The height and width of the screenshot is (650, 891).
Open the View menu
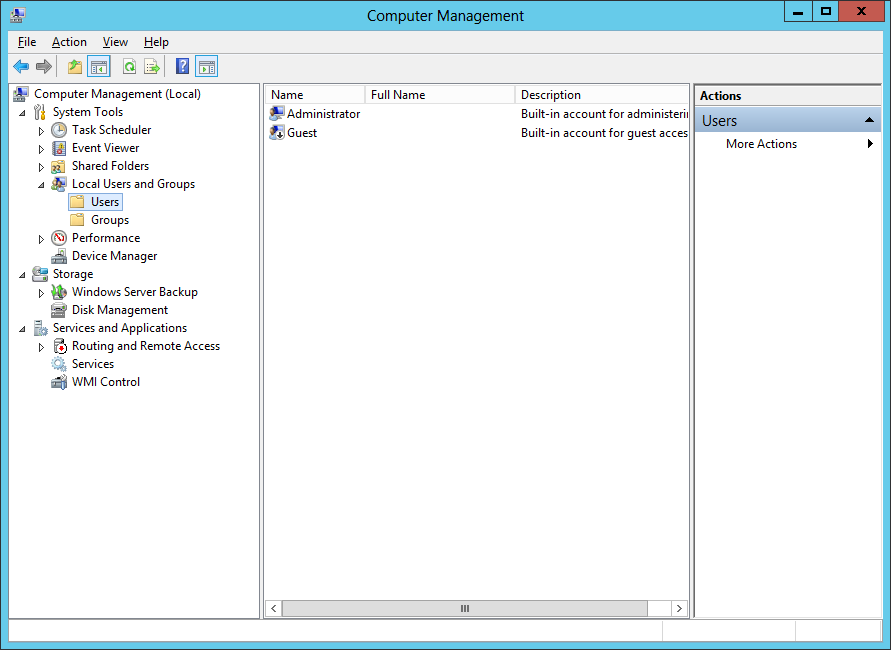point(115,42)
